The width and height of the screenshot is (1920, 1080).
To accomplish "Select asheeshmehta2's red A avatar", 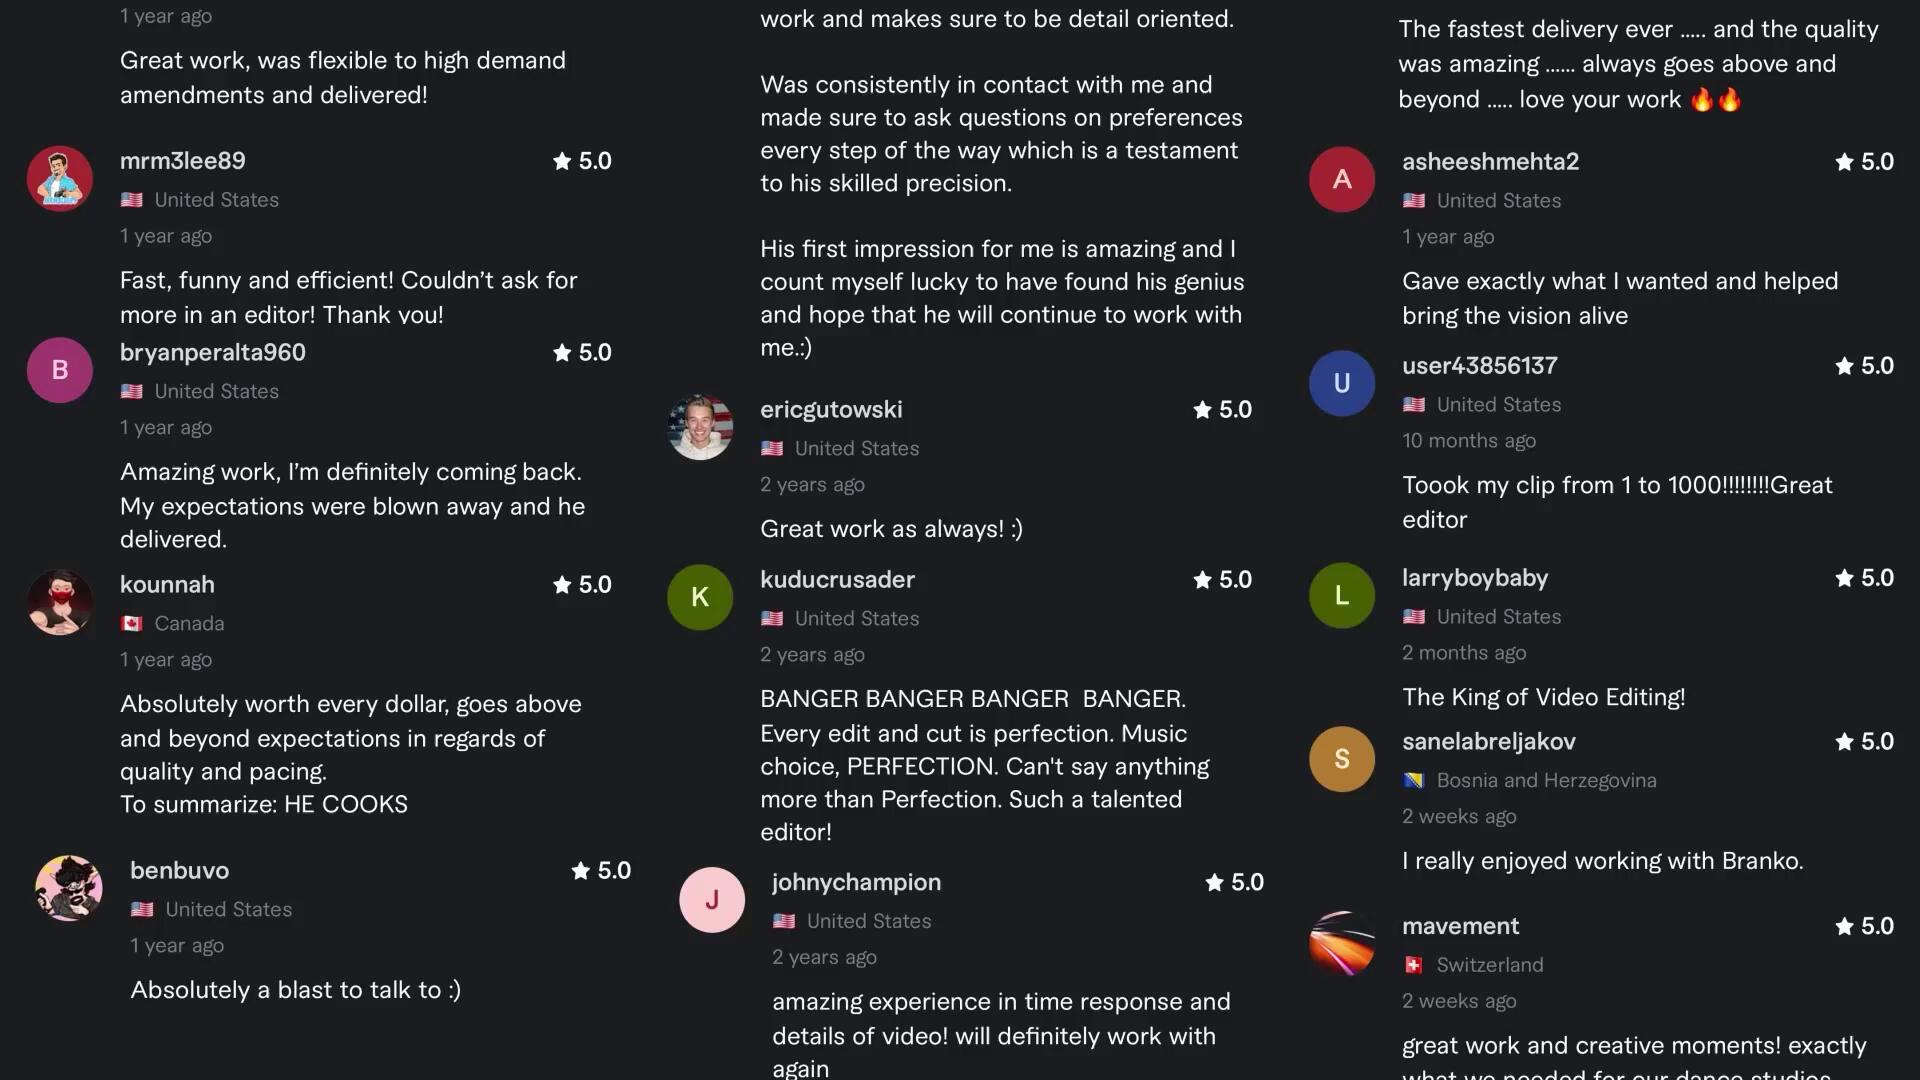I will (1342, 179).
